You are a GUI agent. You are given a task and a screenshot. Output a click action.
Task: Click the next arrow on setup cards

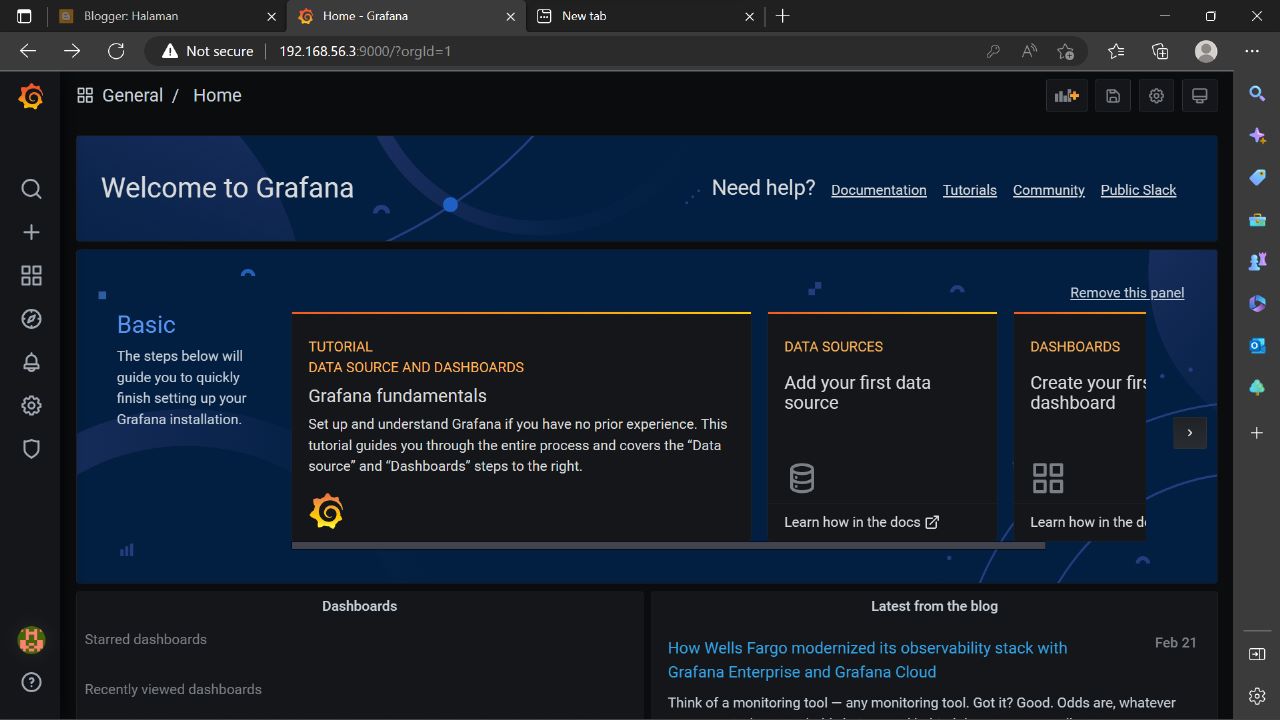[x=1190, y=433]
